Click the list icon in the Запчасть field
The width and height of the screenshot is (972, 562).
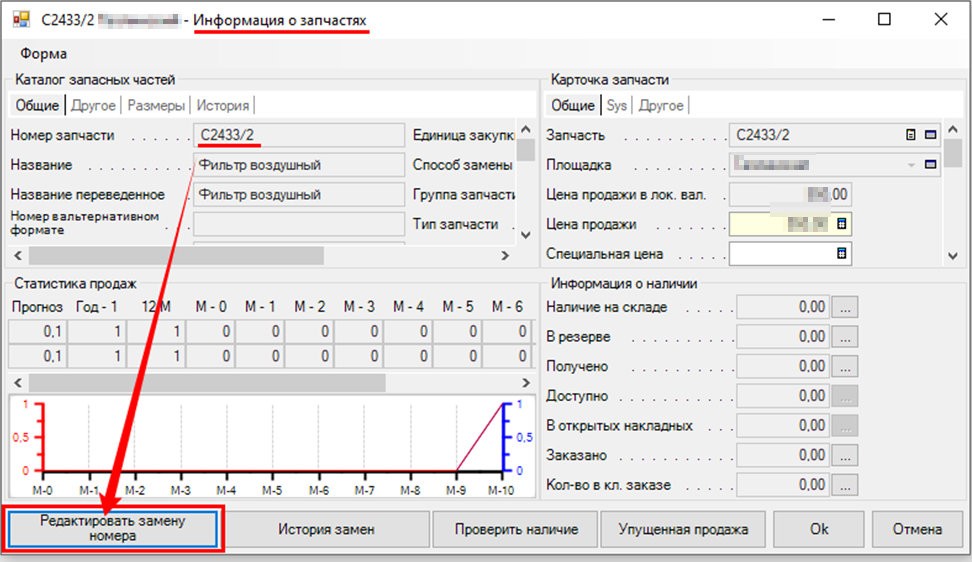click(910, 135)
